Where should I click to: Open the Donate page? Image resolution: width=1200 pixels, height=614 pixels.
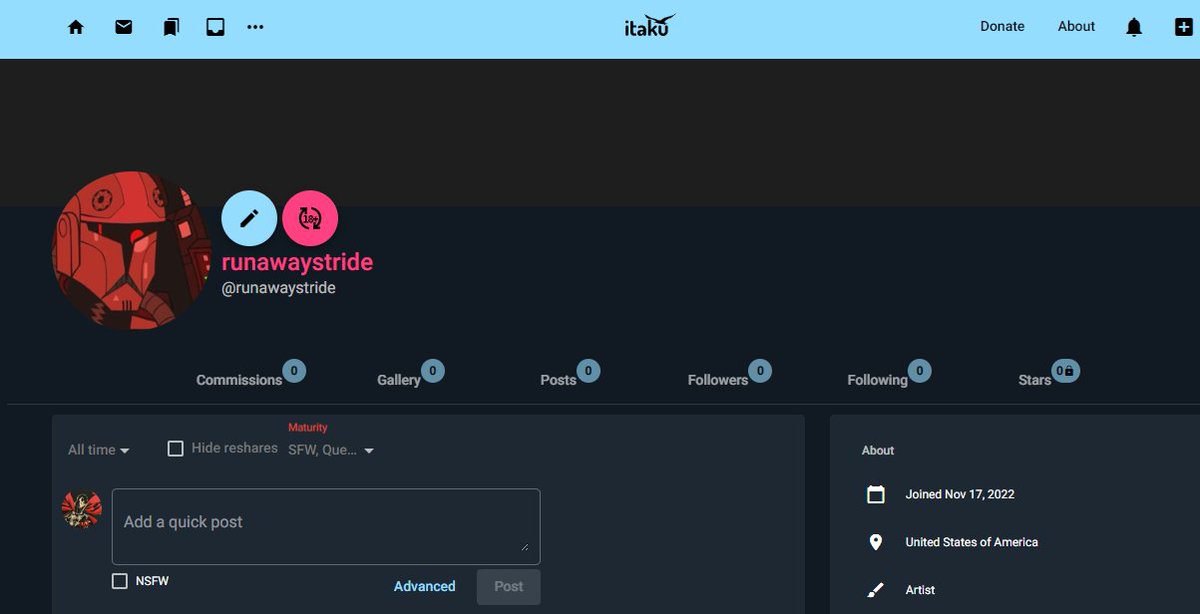click(1002, 27)
